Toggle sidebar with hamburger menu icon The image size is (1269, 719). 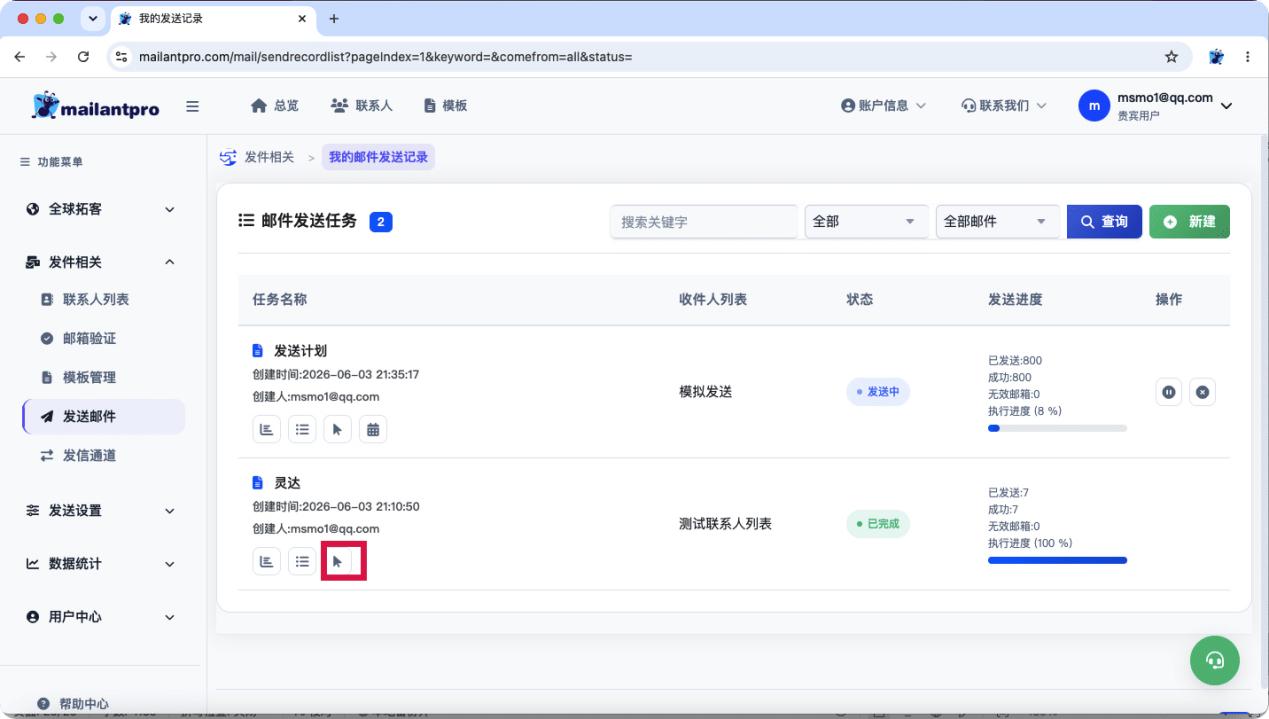pyautogui.click(x=193, y=106)
